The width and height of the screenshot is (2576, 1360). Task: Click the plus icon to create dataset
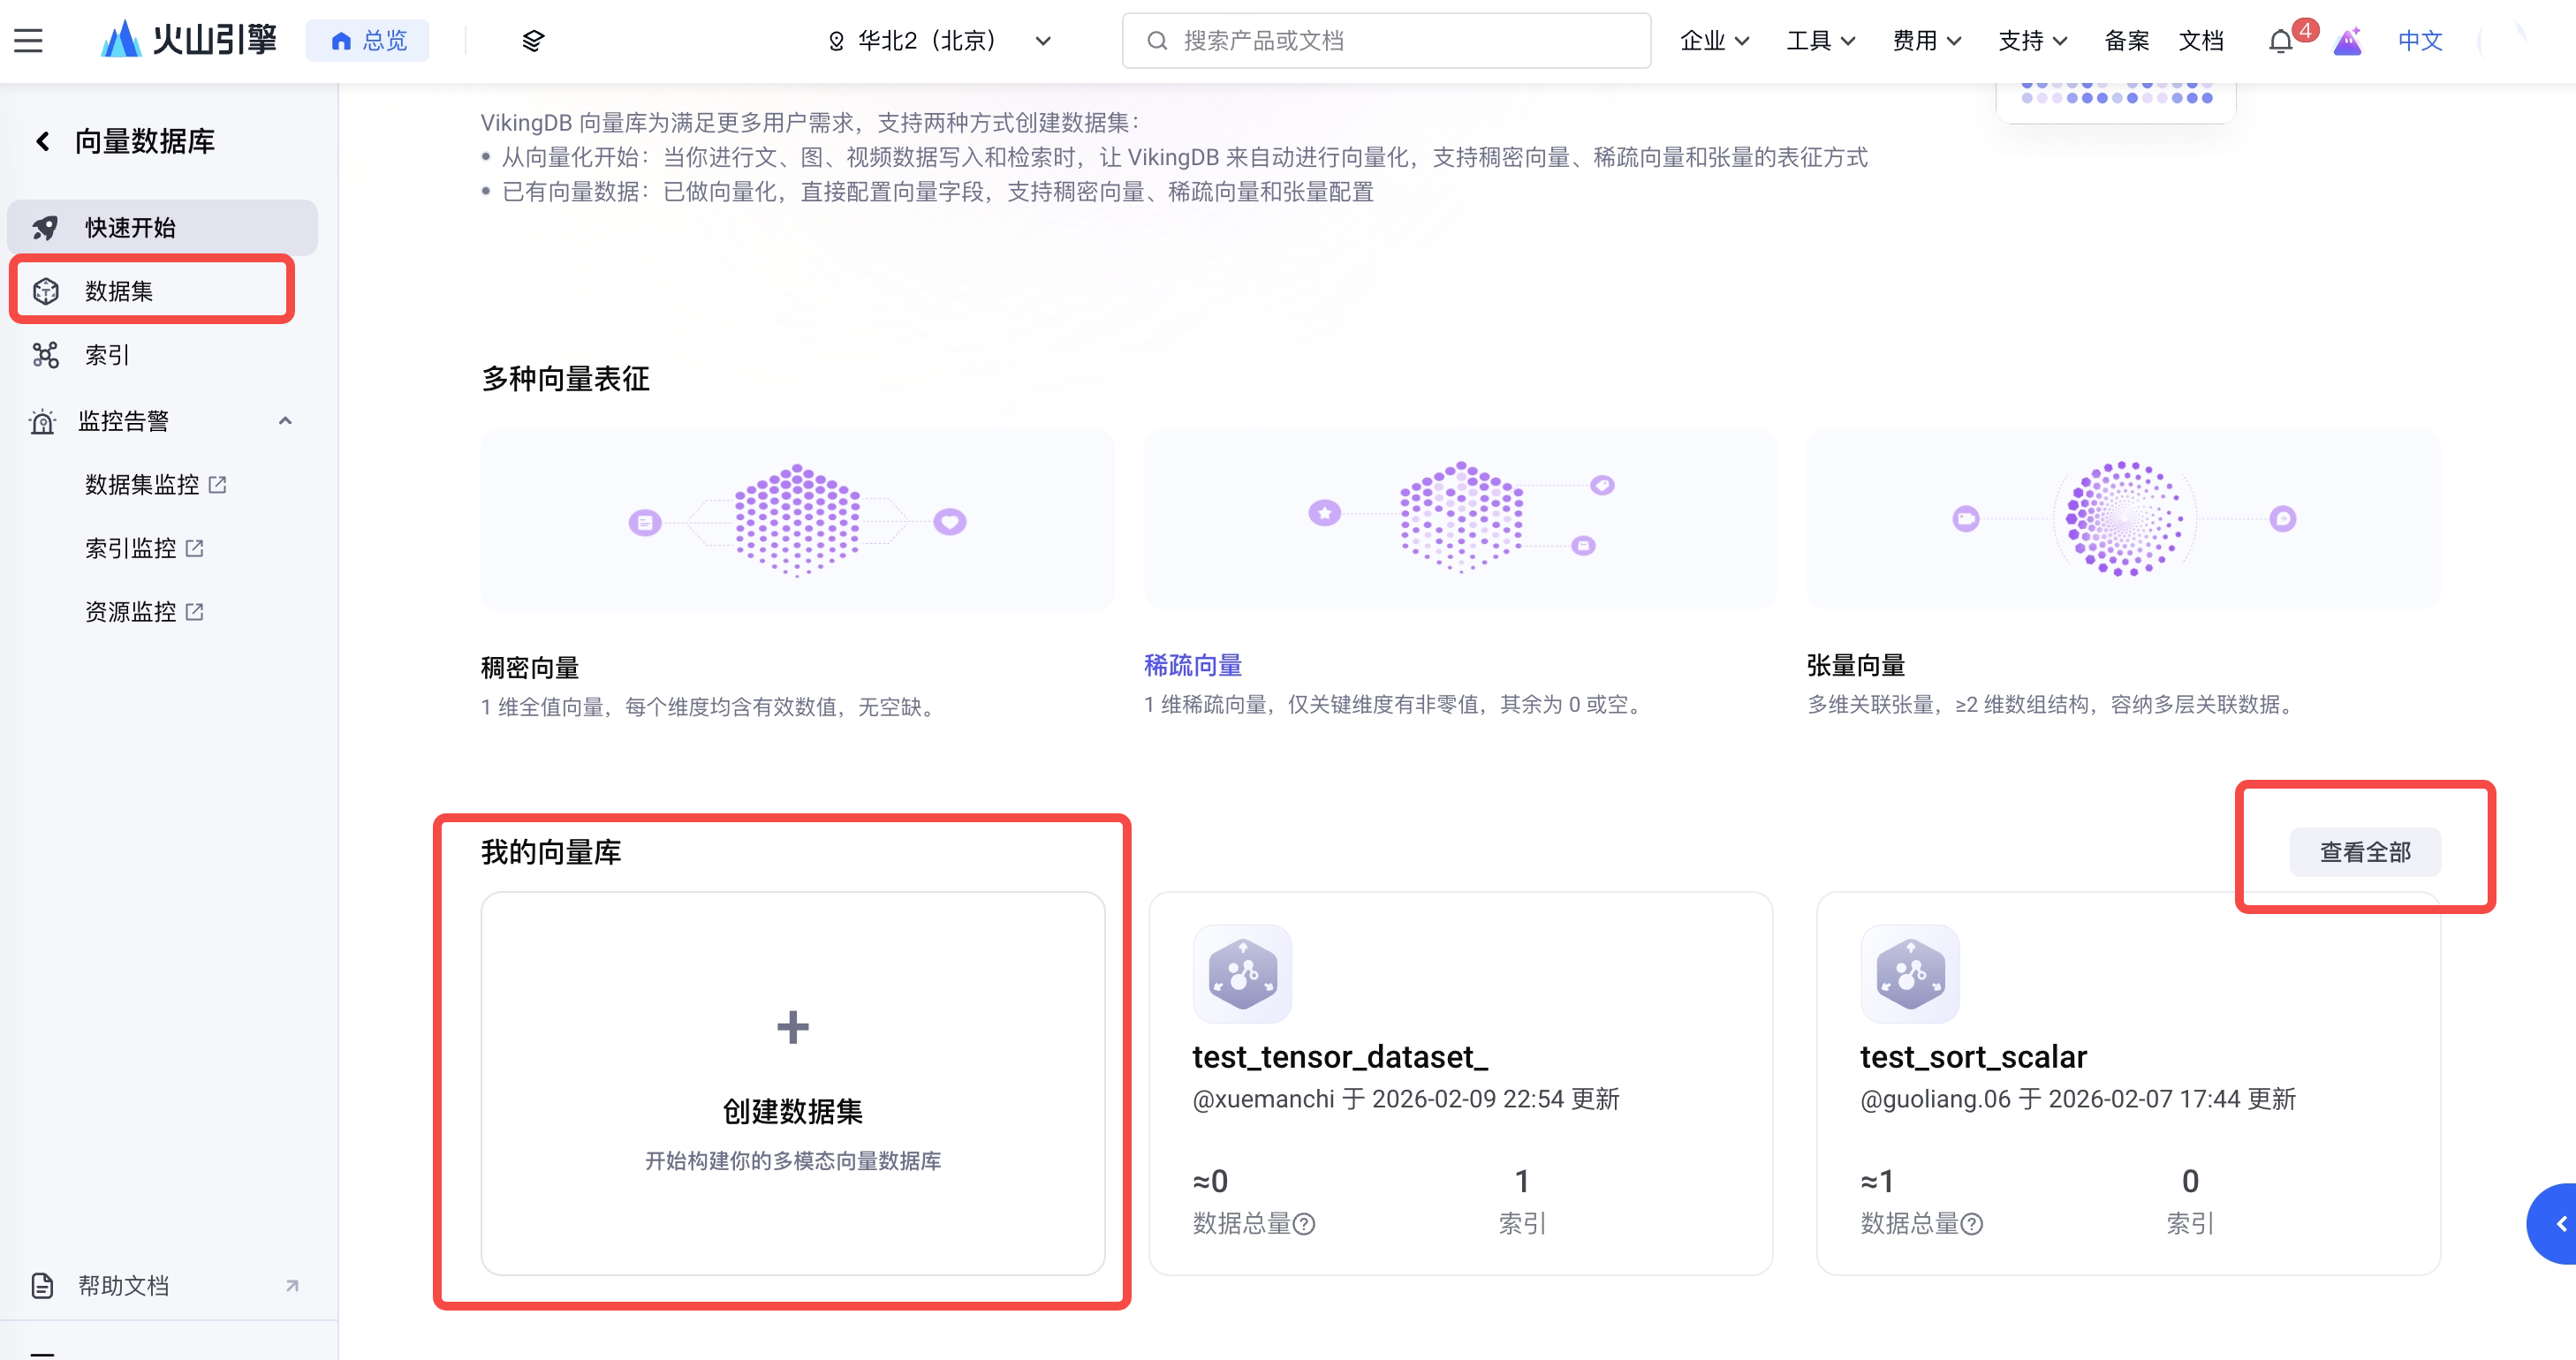[x=792, y=1027]
